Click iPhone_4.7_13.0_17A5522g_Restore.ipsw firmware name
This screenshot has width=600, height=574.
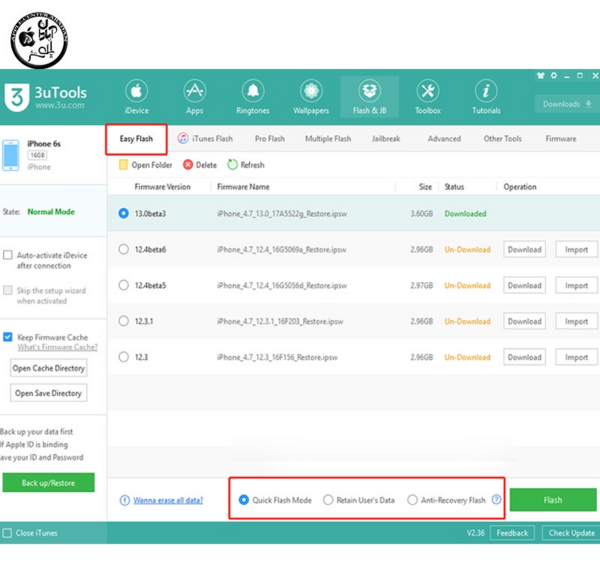pos(282,214)
